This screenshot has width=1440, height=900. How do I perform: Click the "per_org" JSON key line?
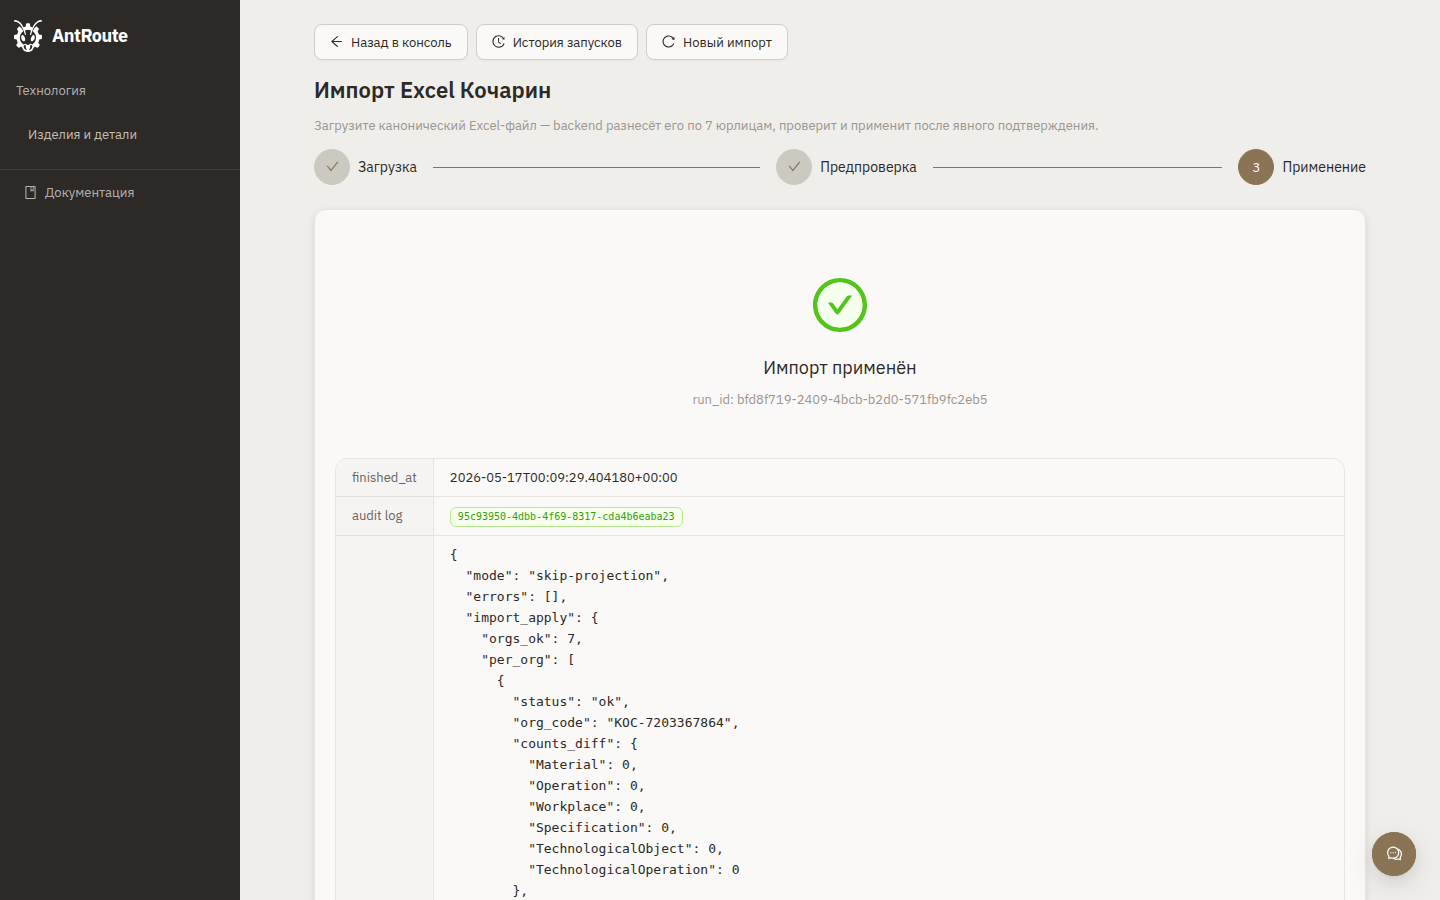528,660
